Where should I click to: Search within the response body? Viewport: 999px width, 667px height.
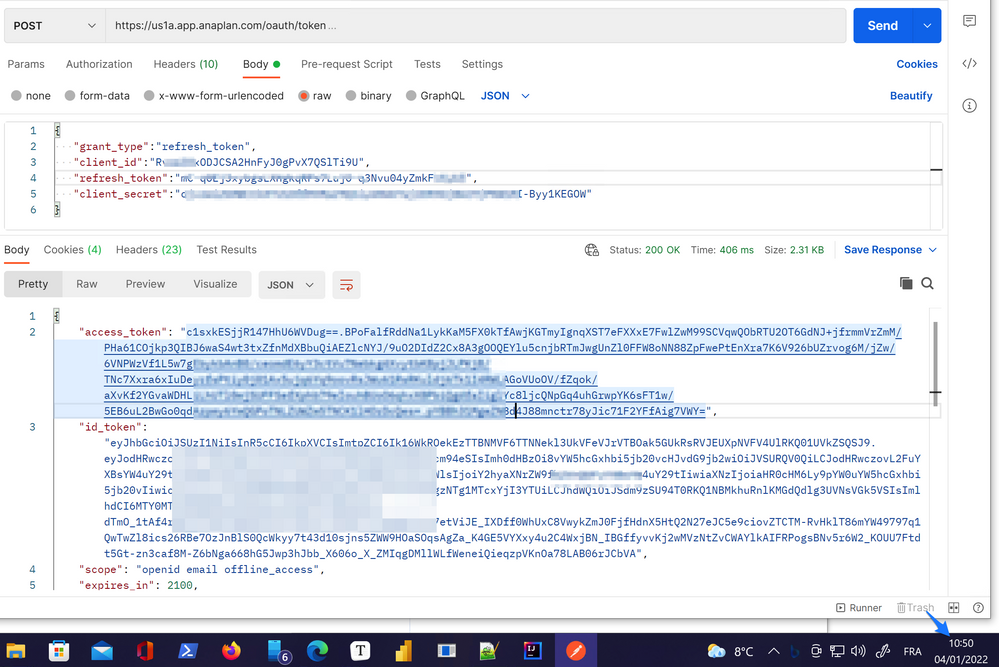[x=928, y=283]
